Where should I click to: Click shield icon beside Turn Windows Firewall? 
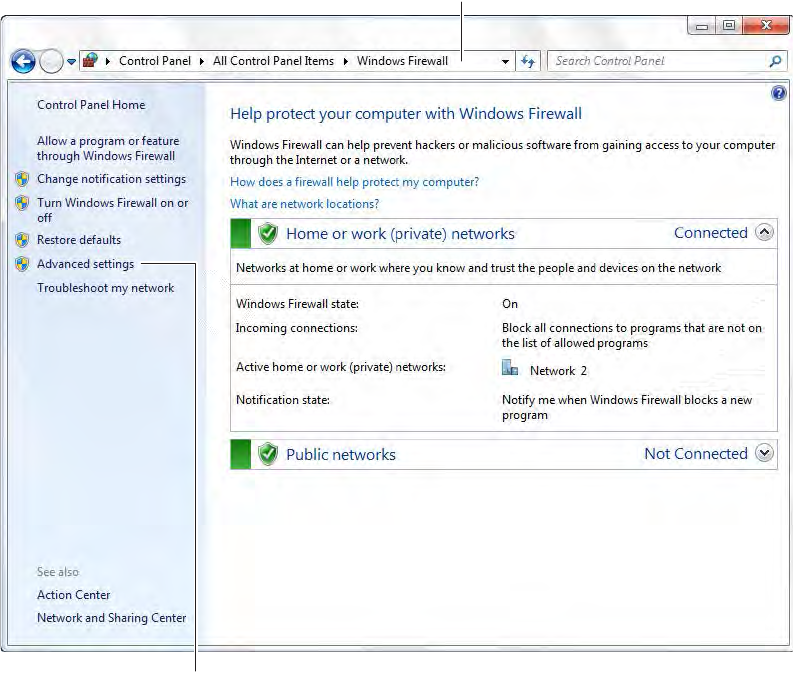pos(22,203)
